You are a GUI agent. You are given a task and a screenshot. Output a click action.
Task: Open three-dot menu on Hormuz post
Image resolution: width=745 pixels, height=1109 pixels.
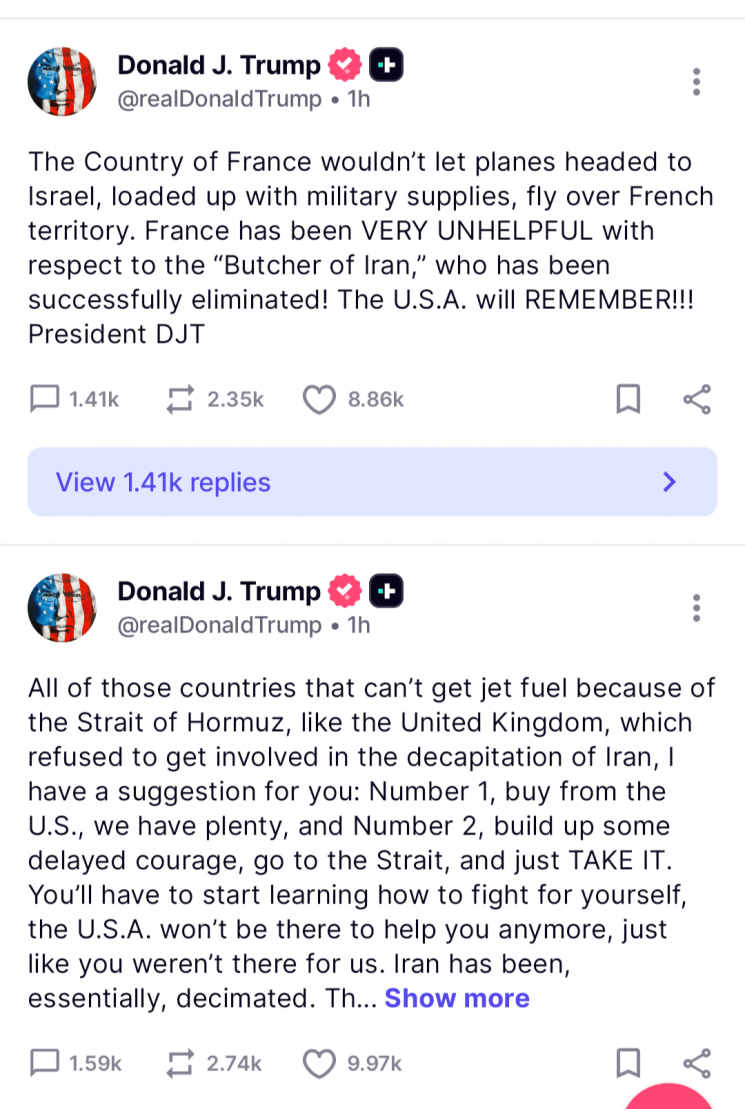point(697,608)
